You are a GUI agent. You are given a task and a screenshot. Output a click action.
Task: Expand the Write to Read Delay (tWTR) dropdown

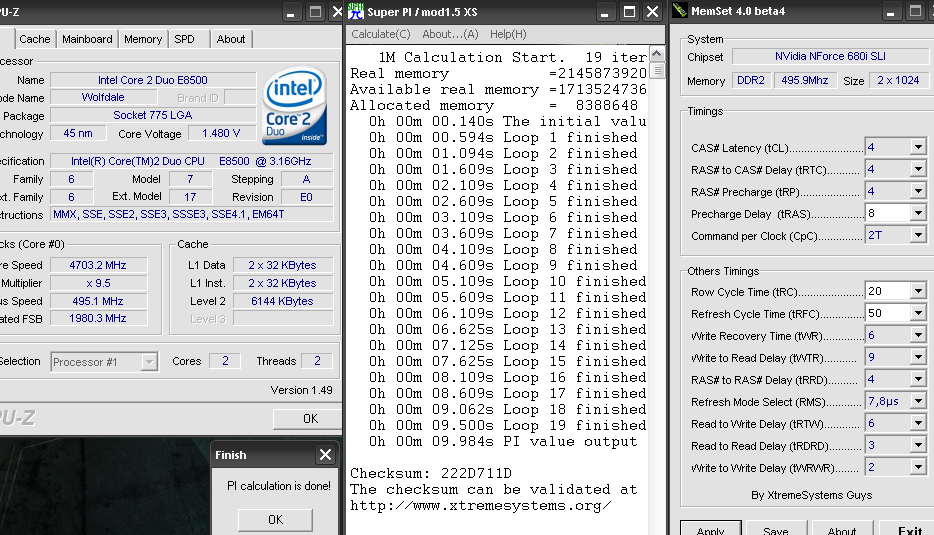918,357
